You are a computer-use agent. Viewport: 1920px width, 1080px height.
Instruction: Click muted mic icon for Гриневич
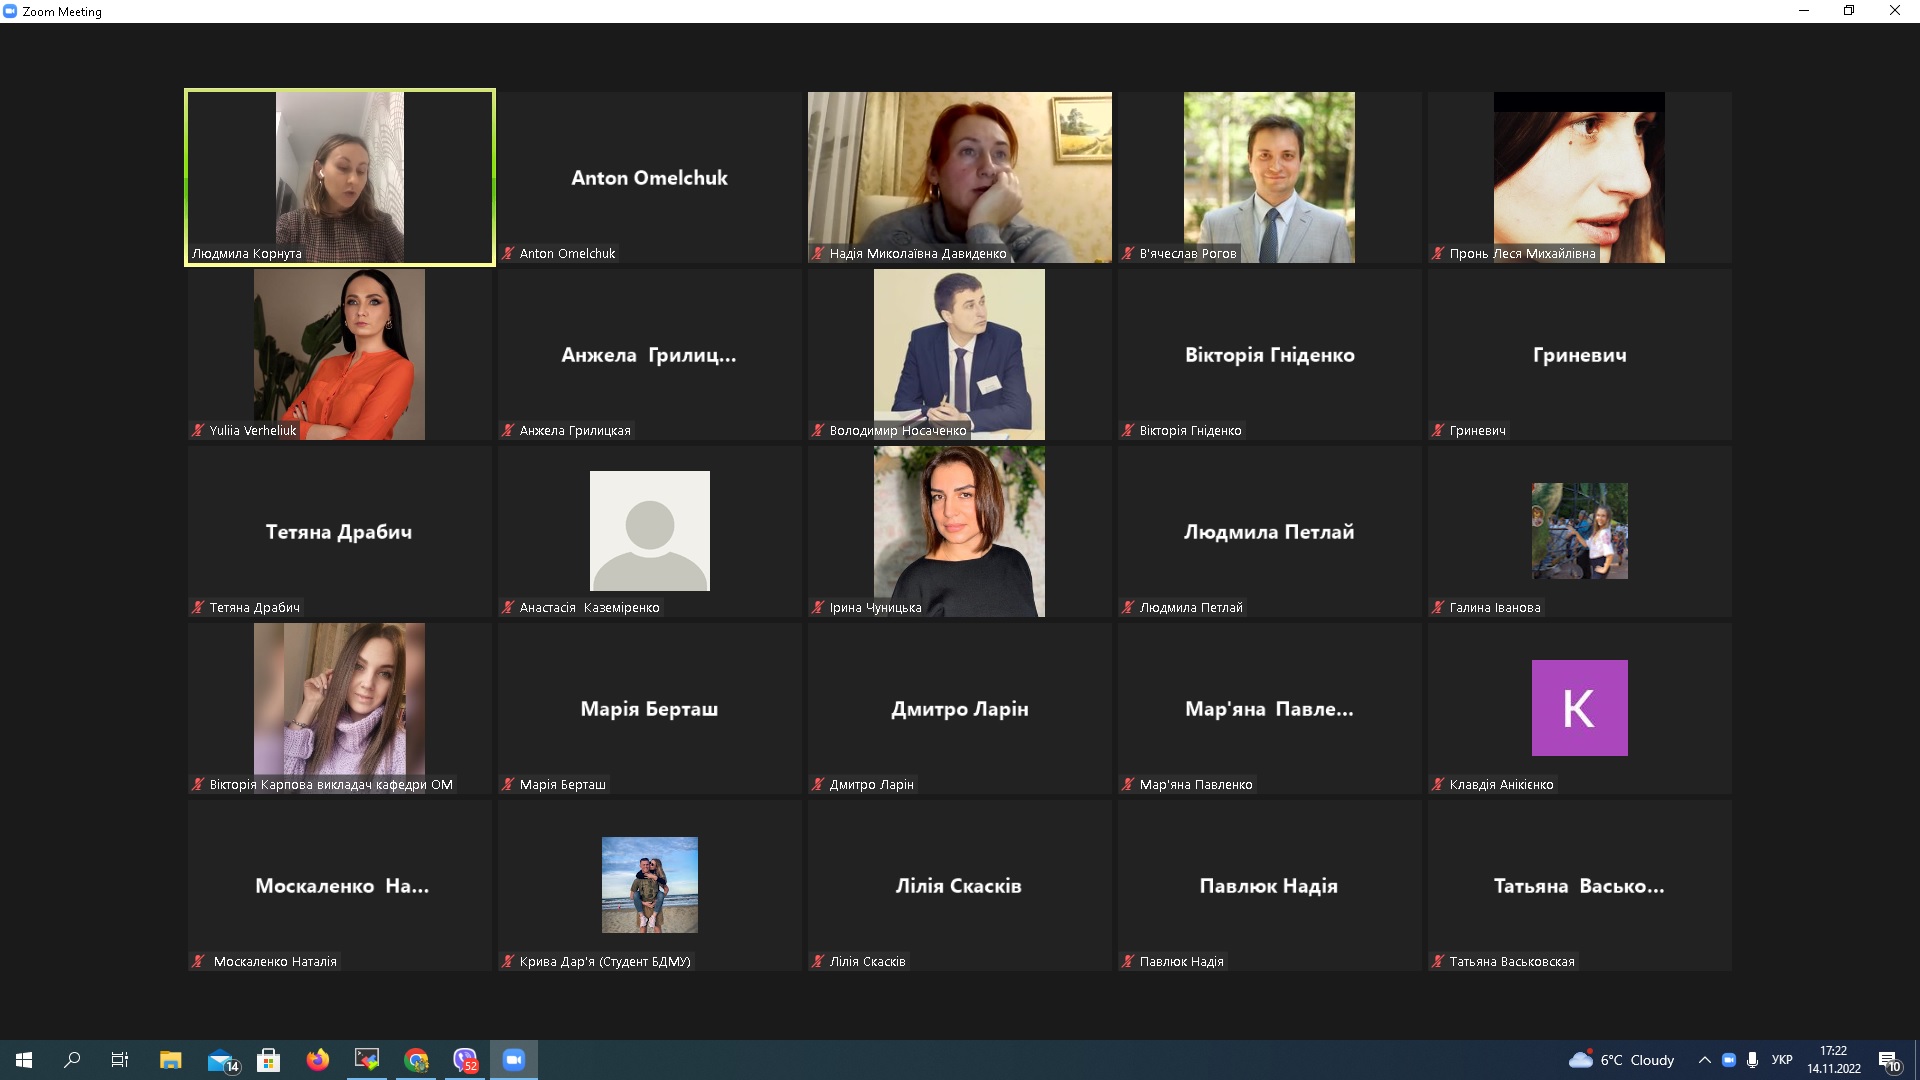pyautogui.click(x=1438, y=431)
